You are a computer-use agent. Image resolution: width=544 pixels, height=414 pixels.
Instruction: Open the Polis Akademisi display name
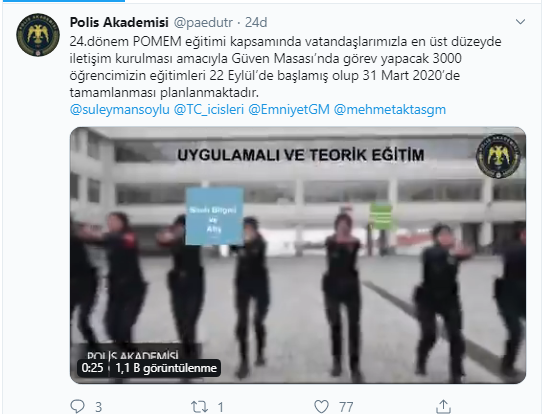[119, 22]
